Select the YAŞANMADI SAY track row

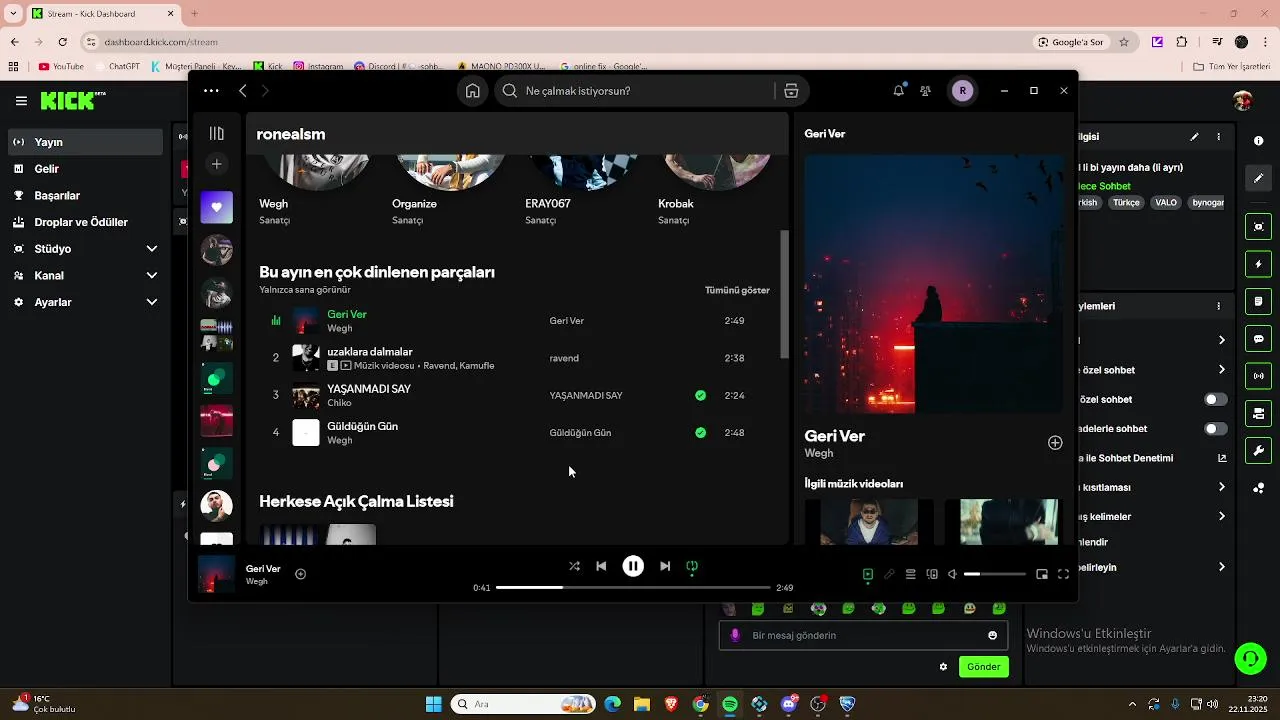[x=515, y=395]
